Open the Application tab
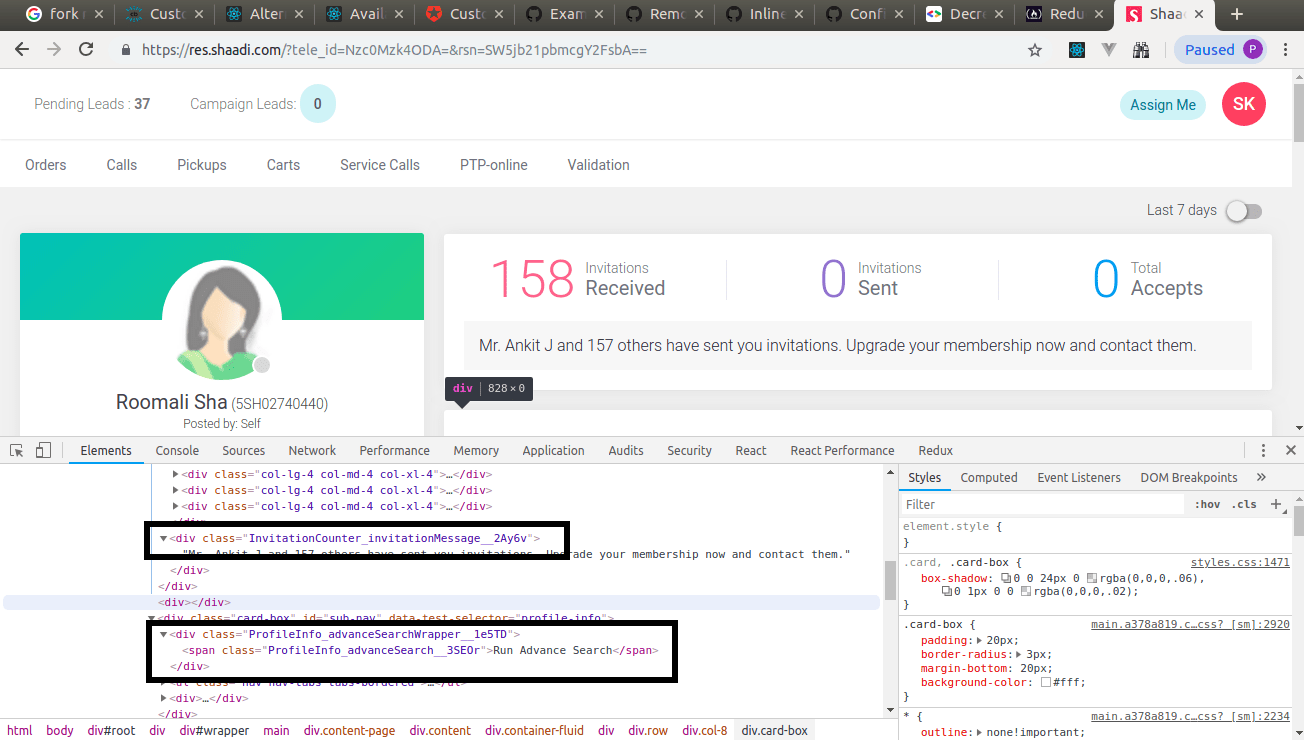The image size is (1304, 740). (x=553, y=451)
